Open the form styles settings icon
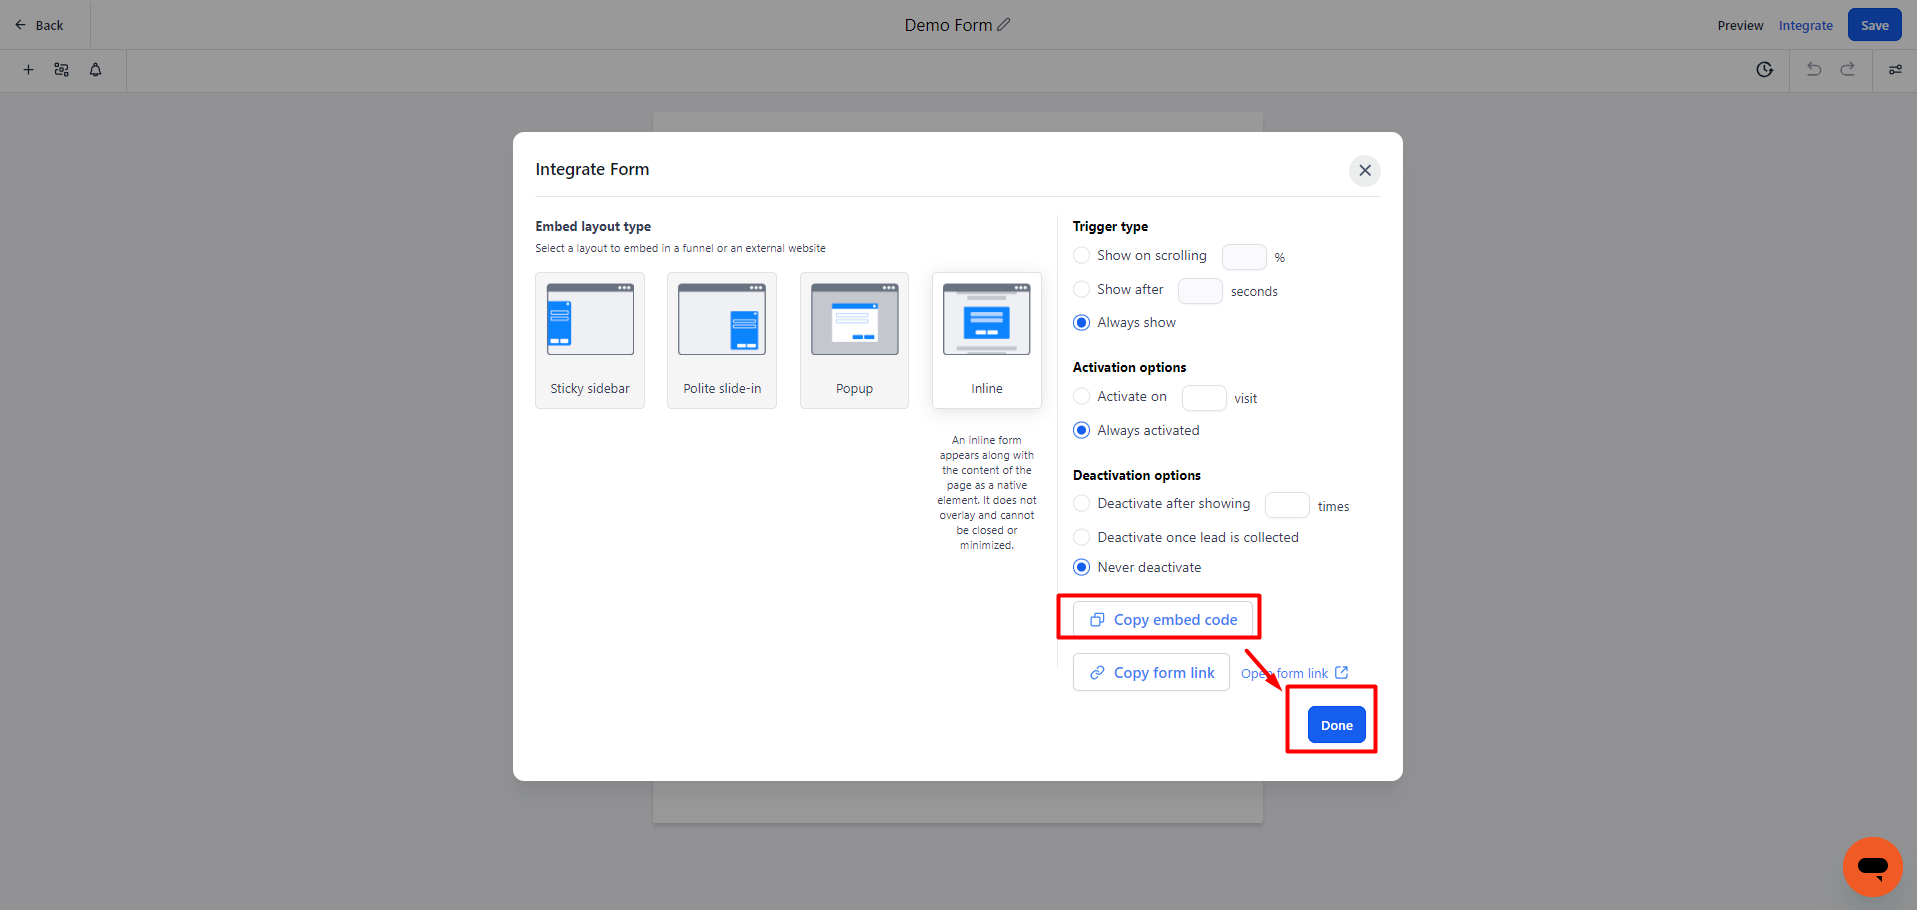 pyautogui.click(x=62, y=70)
